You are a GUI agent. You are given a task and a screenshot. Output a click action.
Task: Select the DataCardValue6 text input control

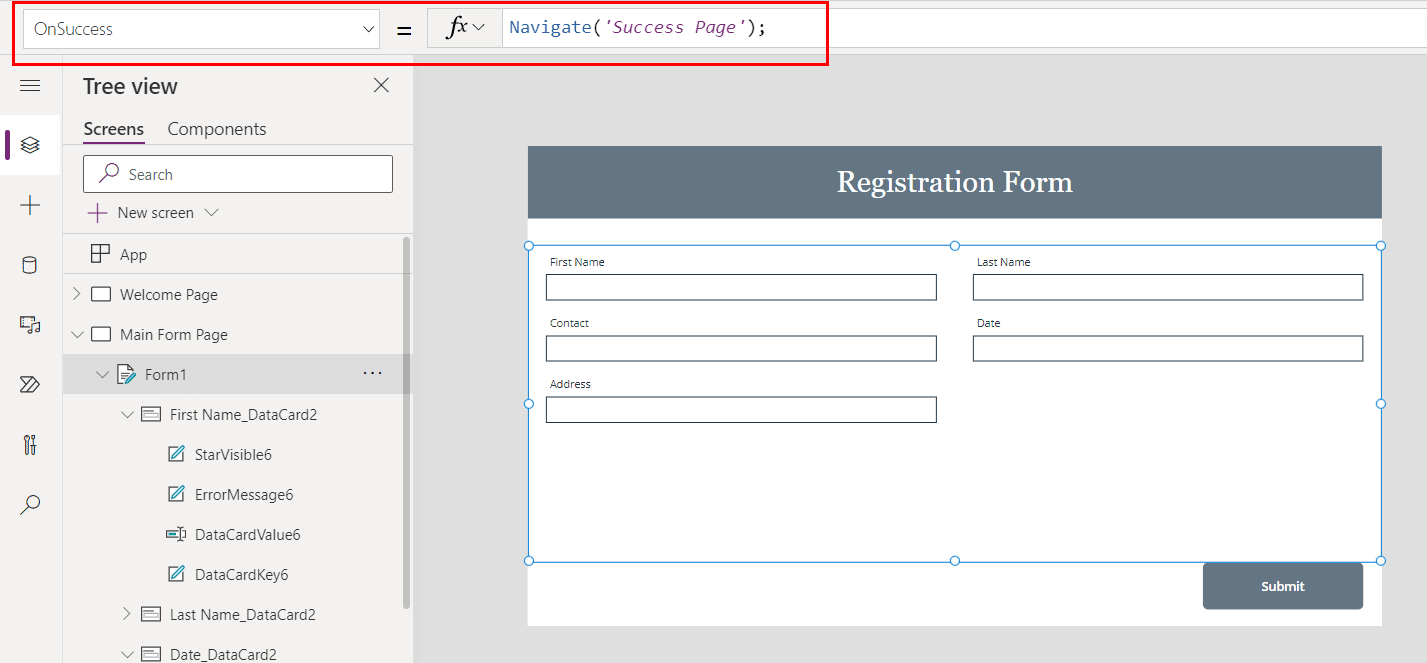click(248, 534)
